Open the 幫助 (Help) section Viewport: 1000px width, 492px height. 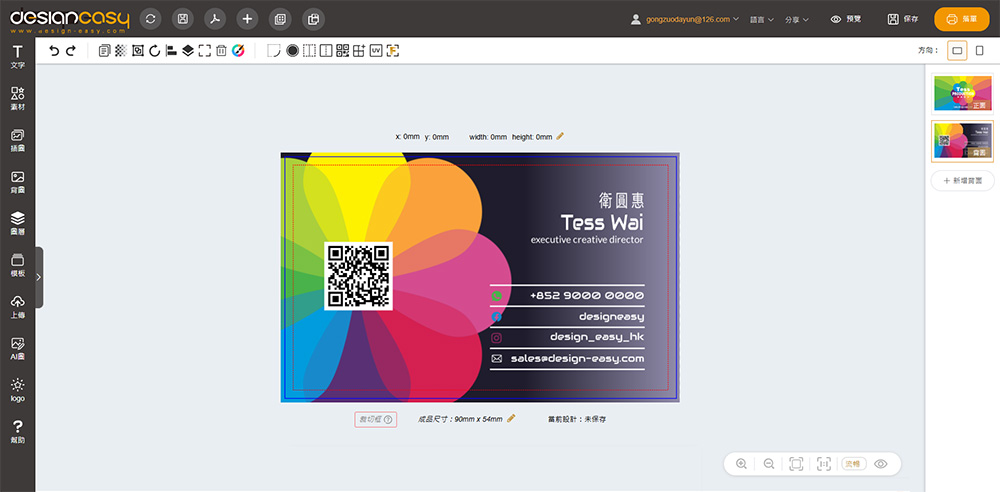point(17,432)
